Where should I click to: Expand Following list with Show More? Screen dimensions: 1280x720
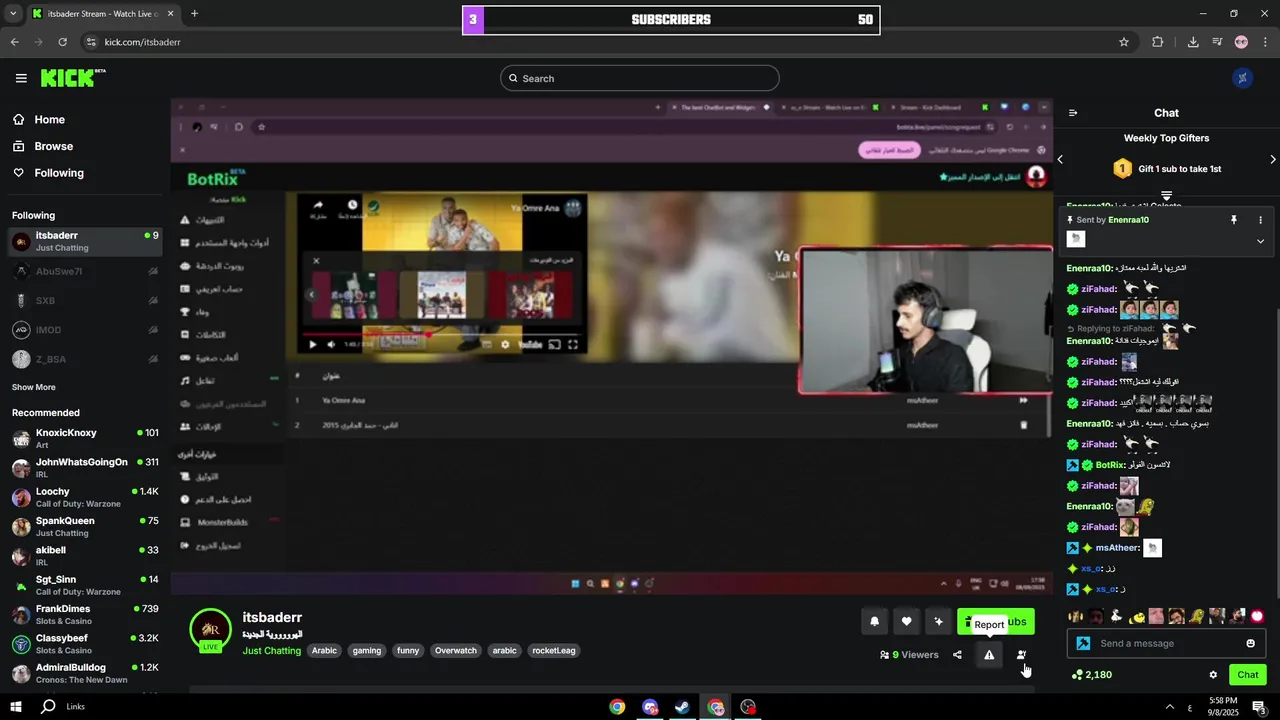pyautogui.click(x=34, y=387)
